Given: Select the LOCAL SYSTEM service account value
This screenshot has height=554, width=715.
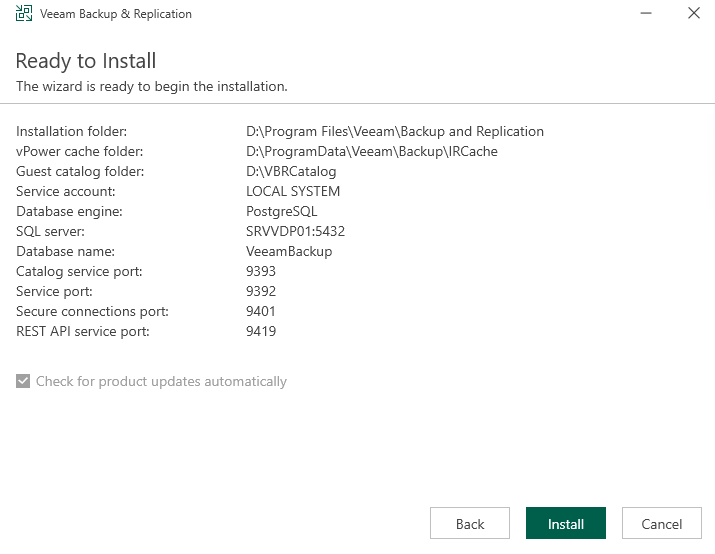Looking at the screenshot, I should pos(293,192).
